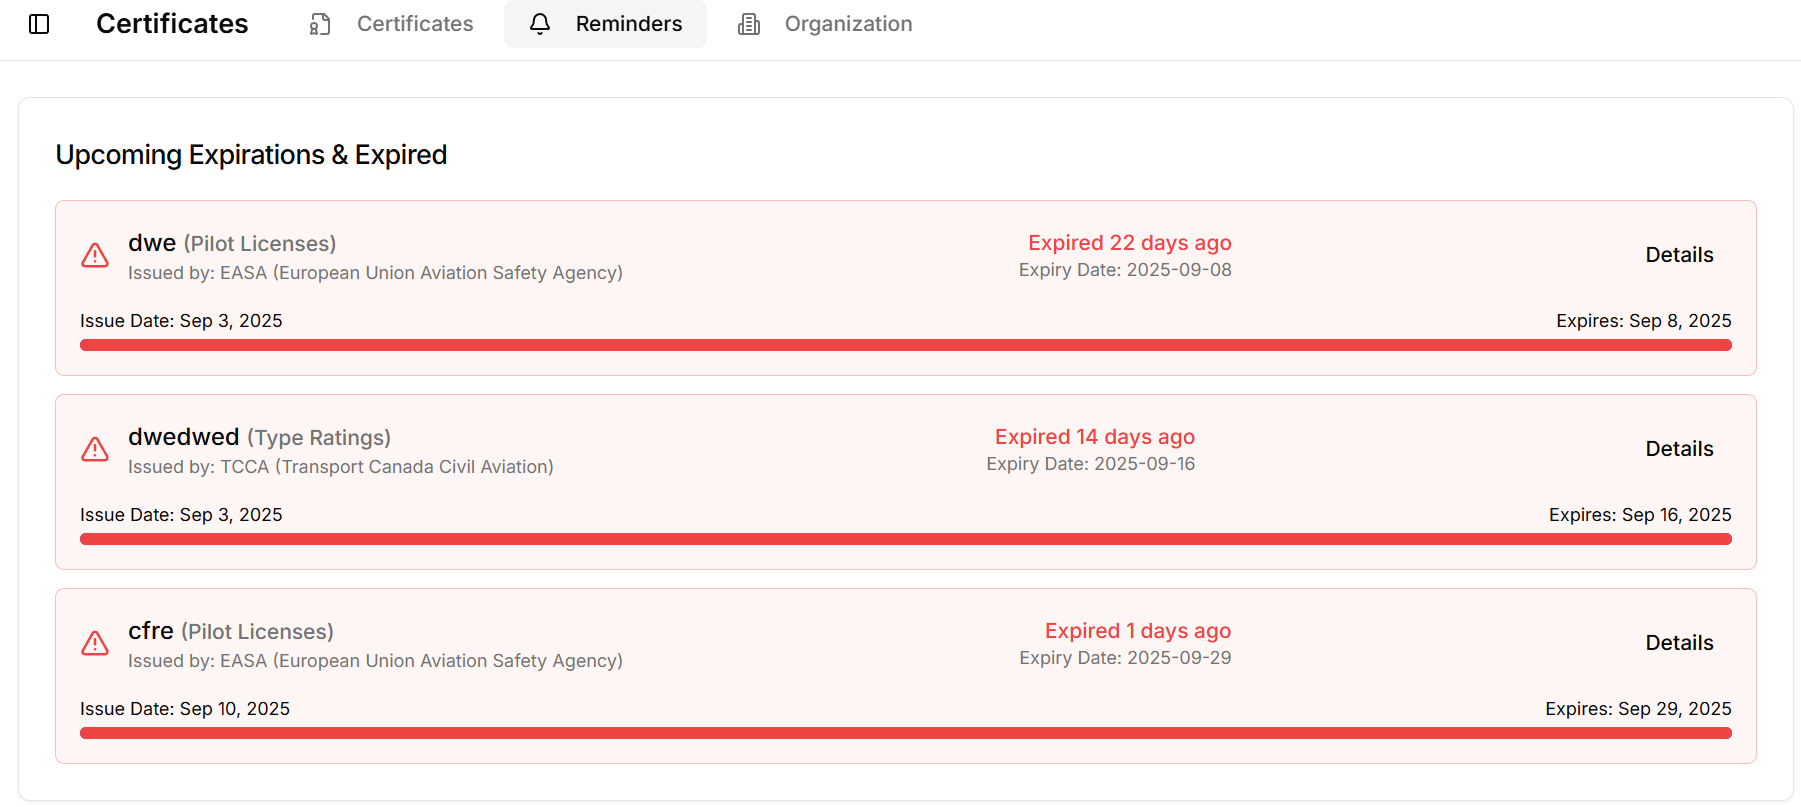
Task: Click 'Expiry Date: 2025-09-16' text
Action: point(1091,464)
